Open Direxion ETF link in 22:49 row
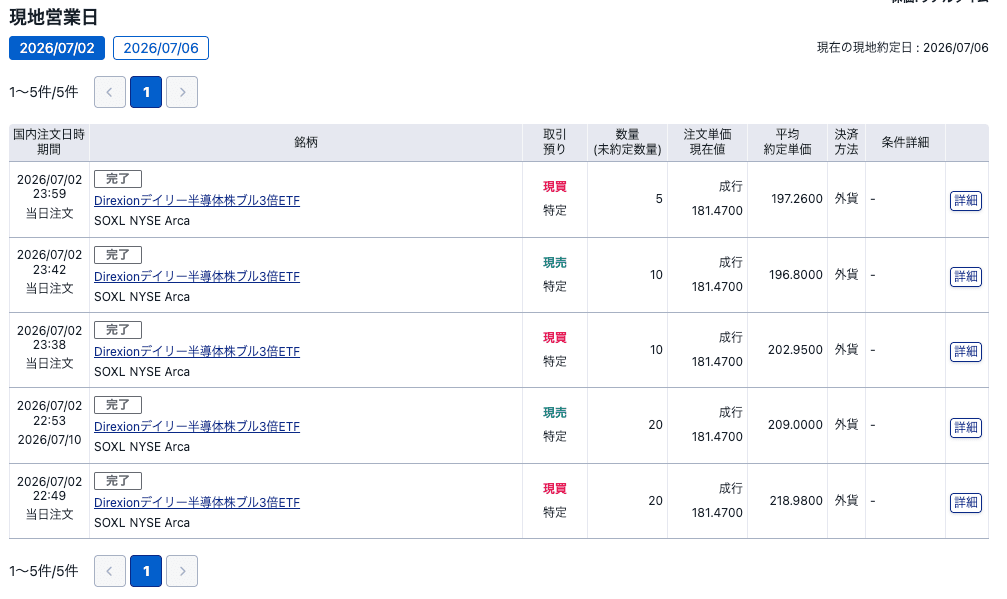The width and height of the screenshot is (1007, 599). click(197, 502)
